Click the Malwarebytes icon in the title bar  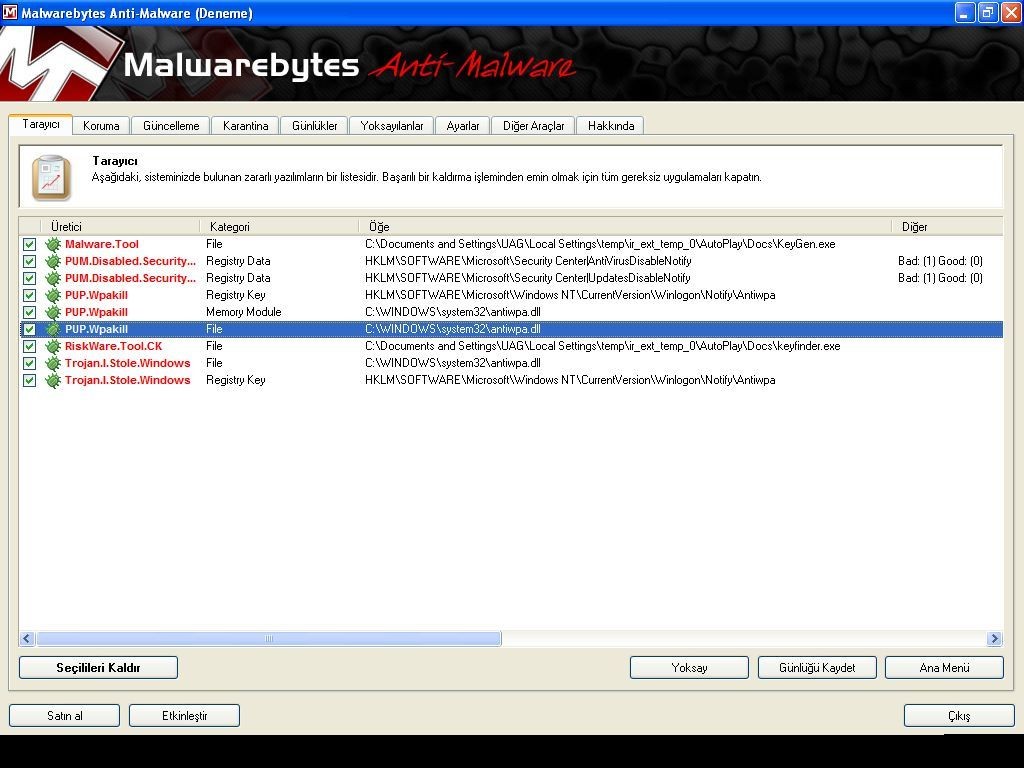(10, 12)
